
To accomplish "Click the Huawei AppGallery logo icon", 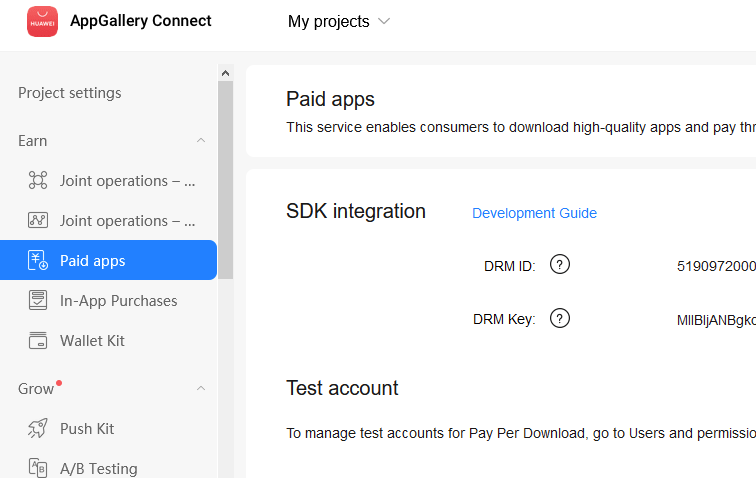I will pyautogui.click(x=42, y=21).
